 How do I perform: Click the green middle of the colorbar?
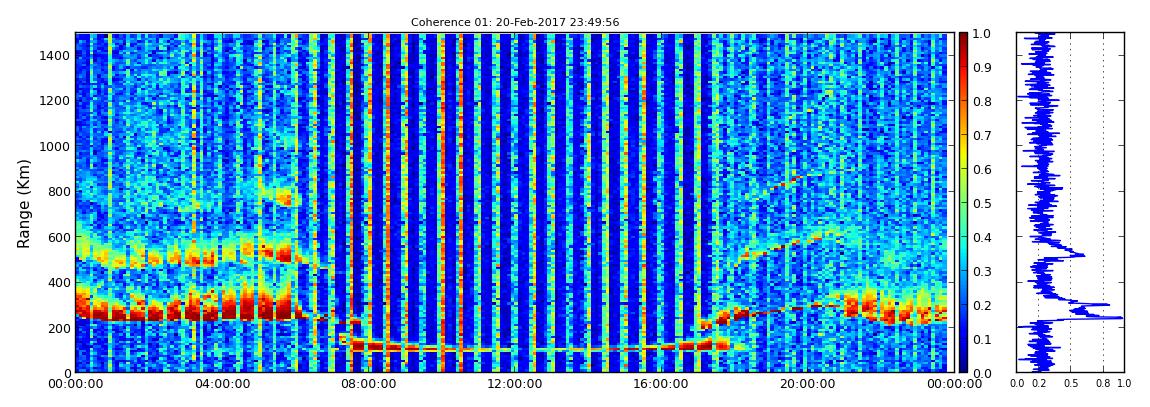pos(964,203)
